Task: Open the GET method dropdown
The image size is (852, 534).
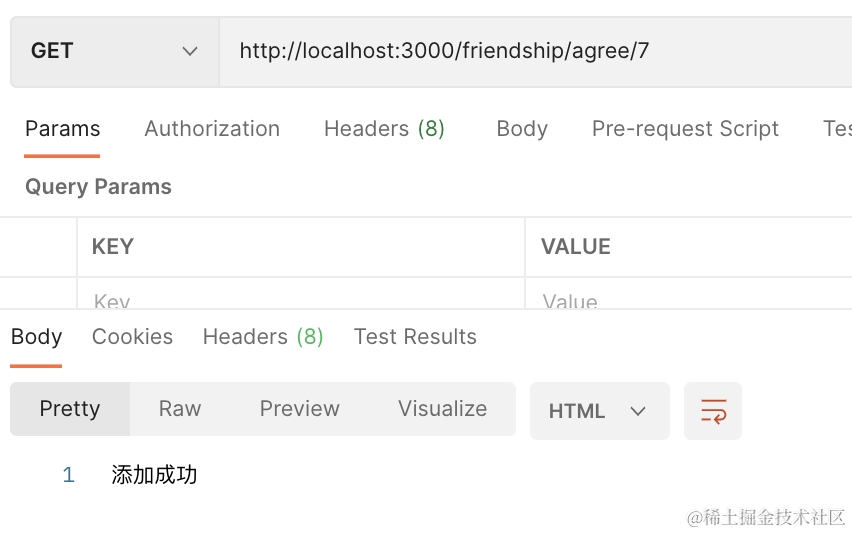Action: pos(114,51)
